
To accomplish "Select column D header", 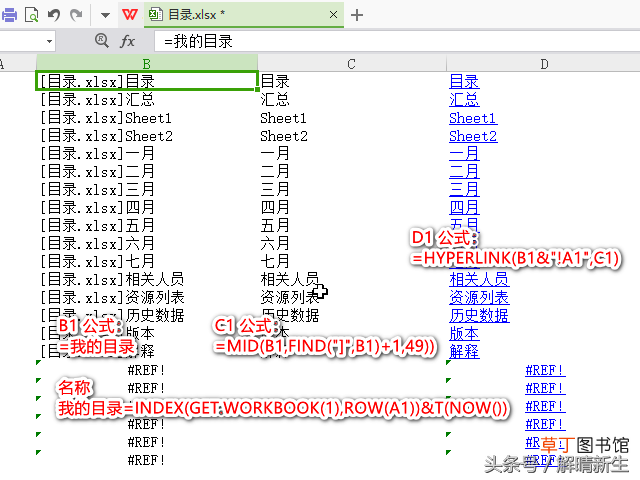I will 544,64.
